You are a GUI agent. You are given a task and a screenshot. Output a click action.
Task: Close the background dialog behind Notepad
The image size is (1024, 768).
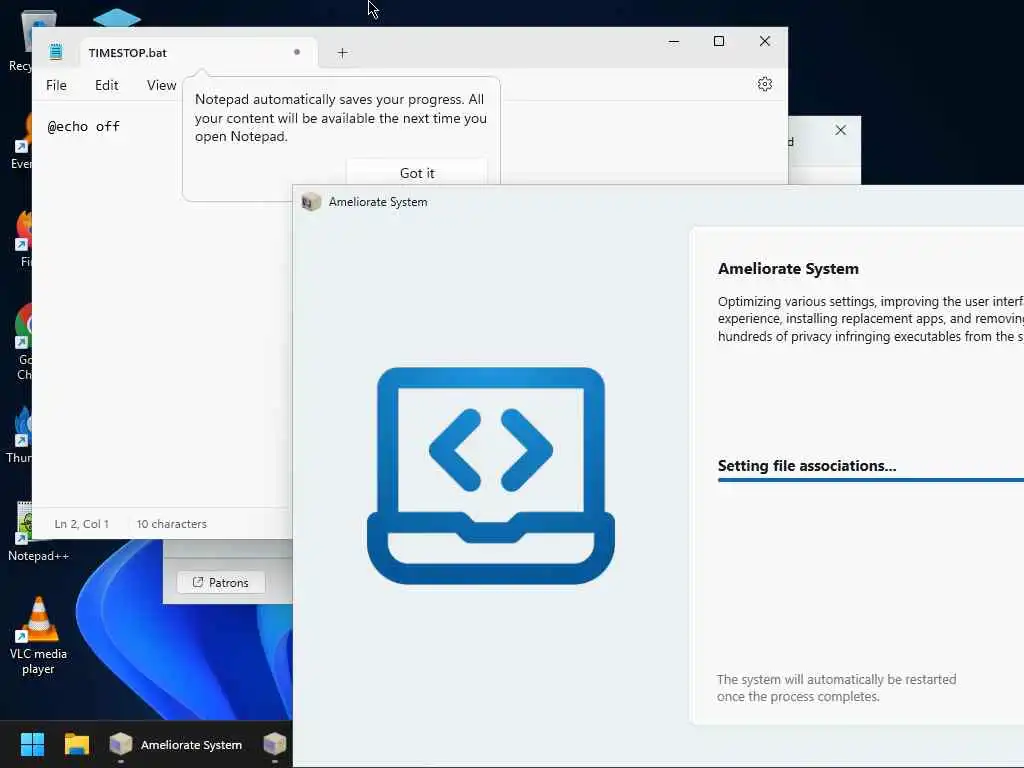840,131
